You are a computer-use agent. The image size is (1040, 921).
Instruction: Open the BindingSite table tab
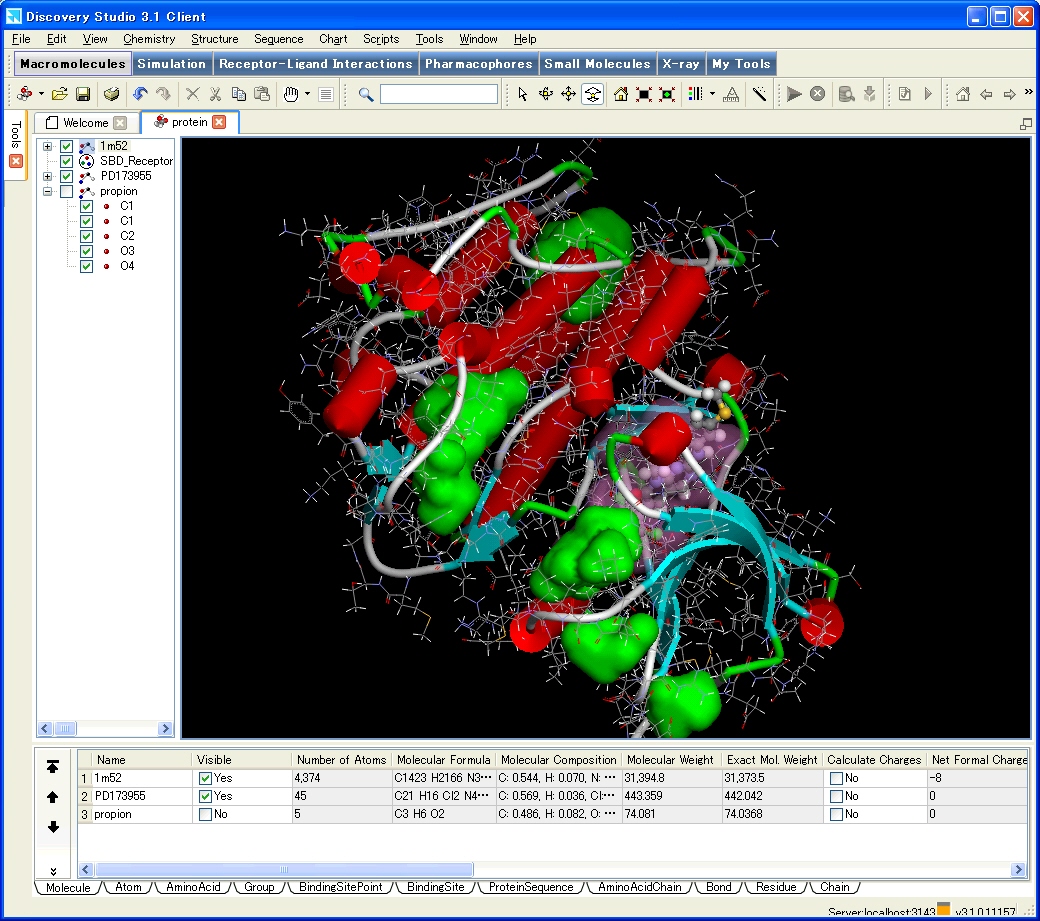tap(436, 887)
